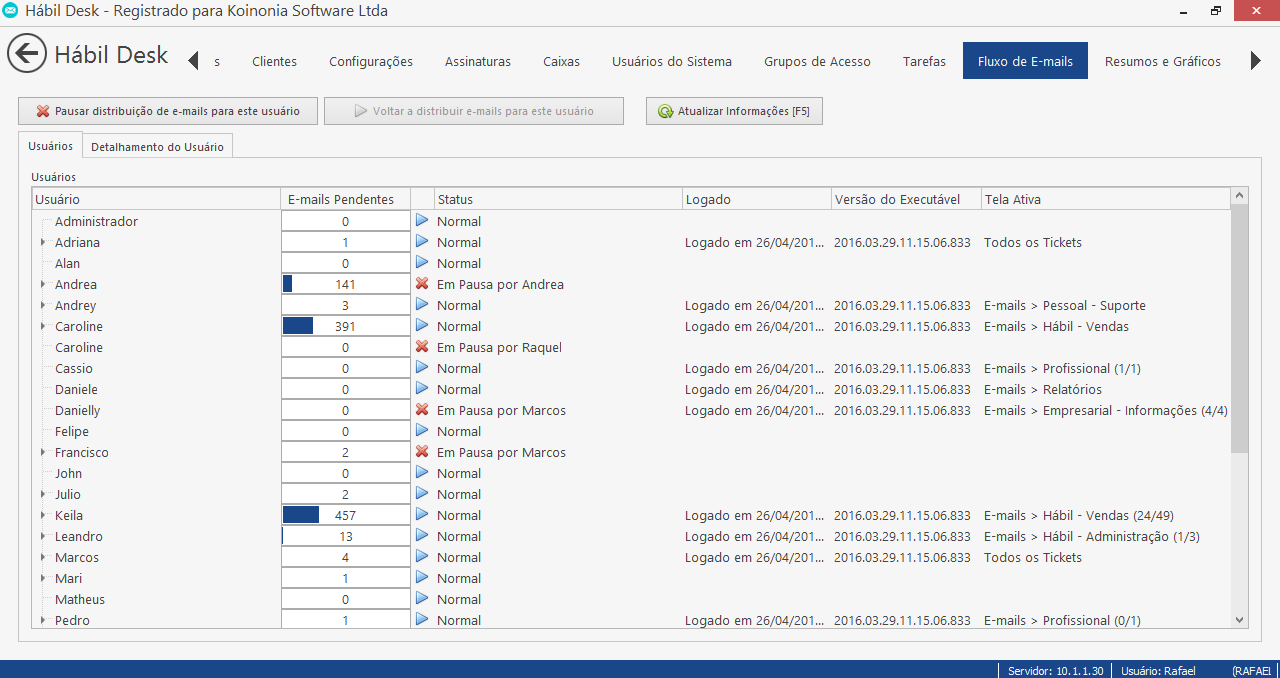Click the red X pause icon for Andrea
Image resolution: width=1280 pixels, height=678 pixels.
point(422,284)
